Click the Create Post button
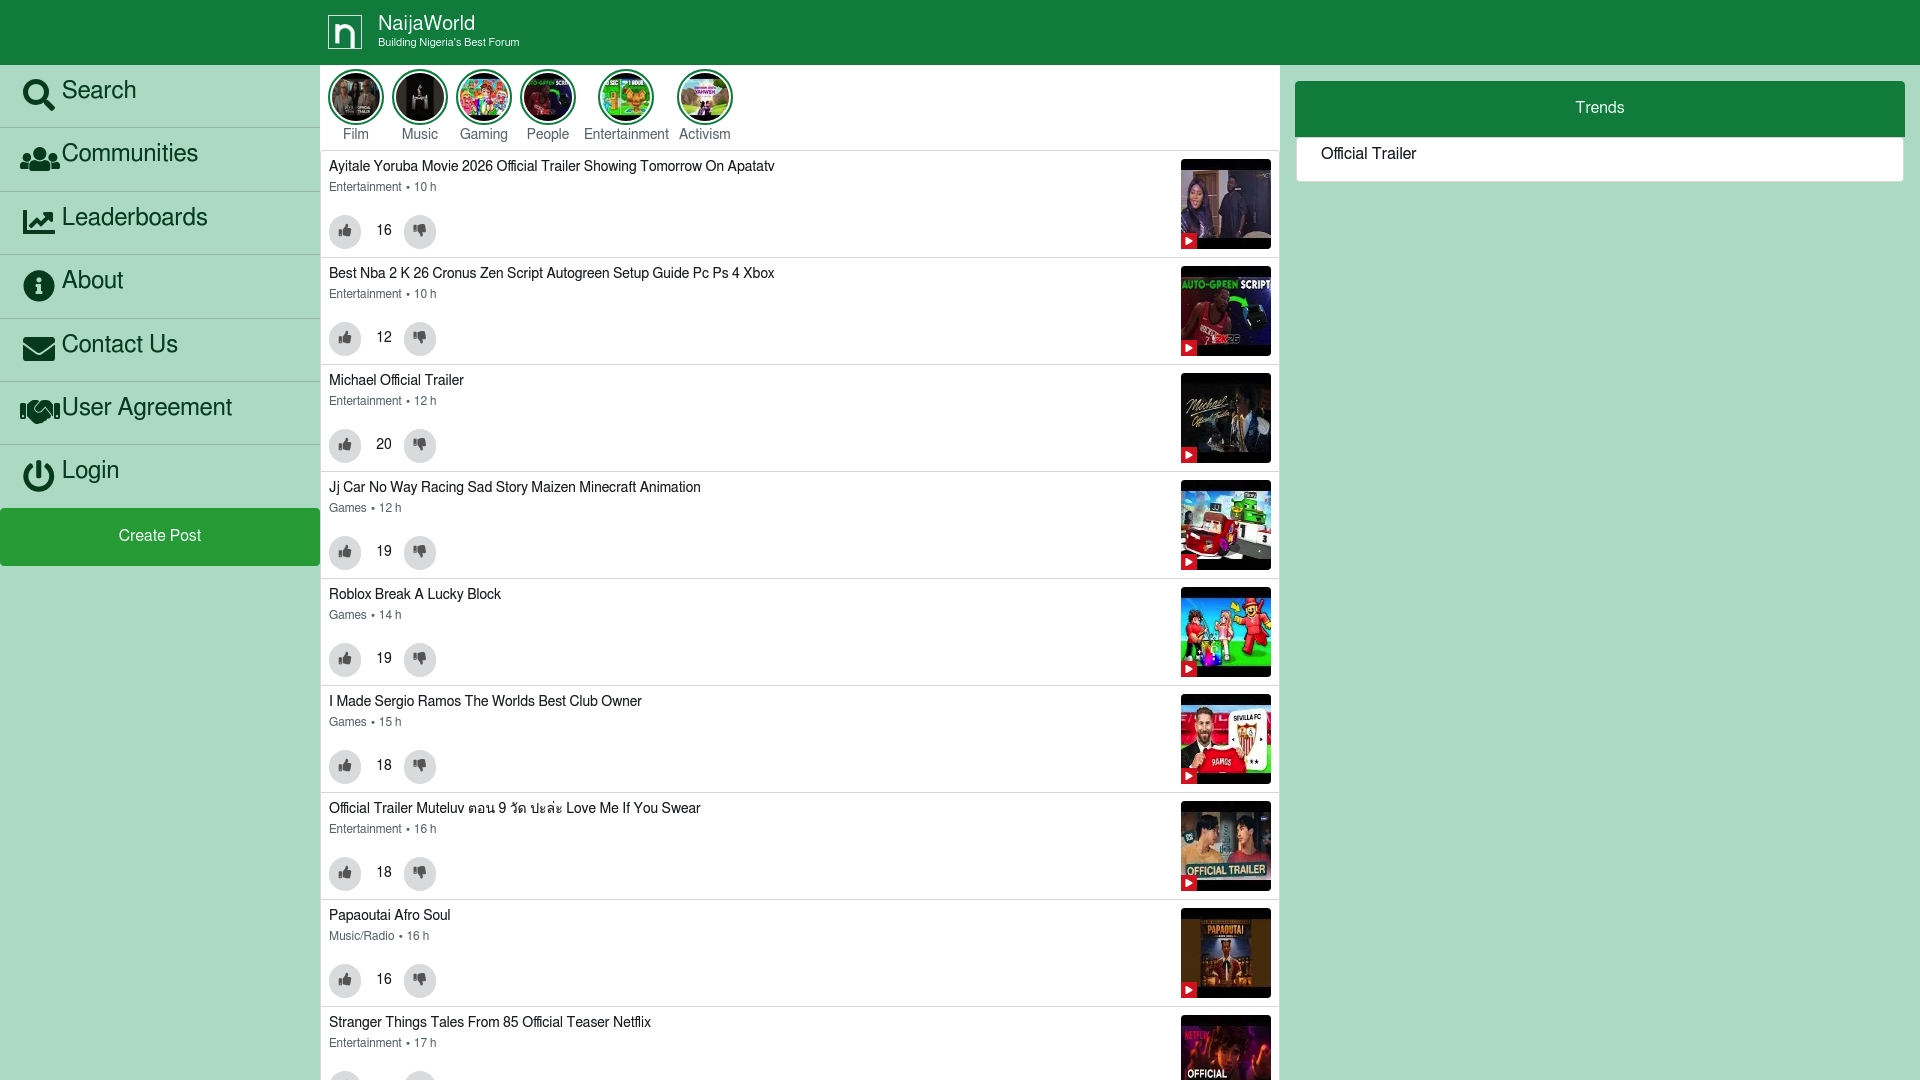The height and width of the screenshot is (1080, 1920). pyautogui.click(x=159, y=536)
